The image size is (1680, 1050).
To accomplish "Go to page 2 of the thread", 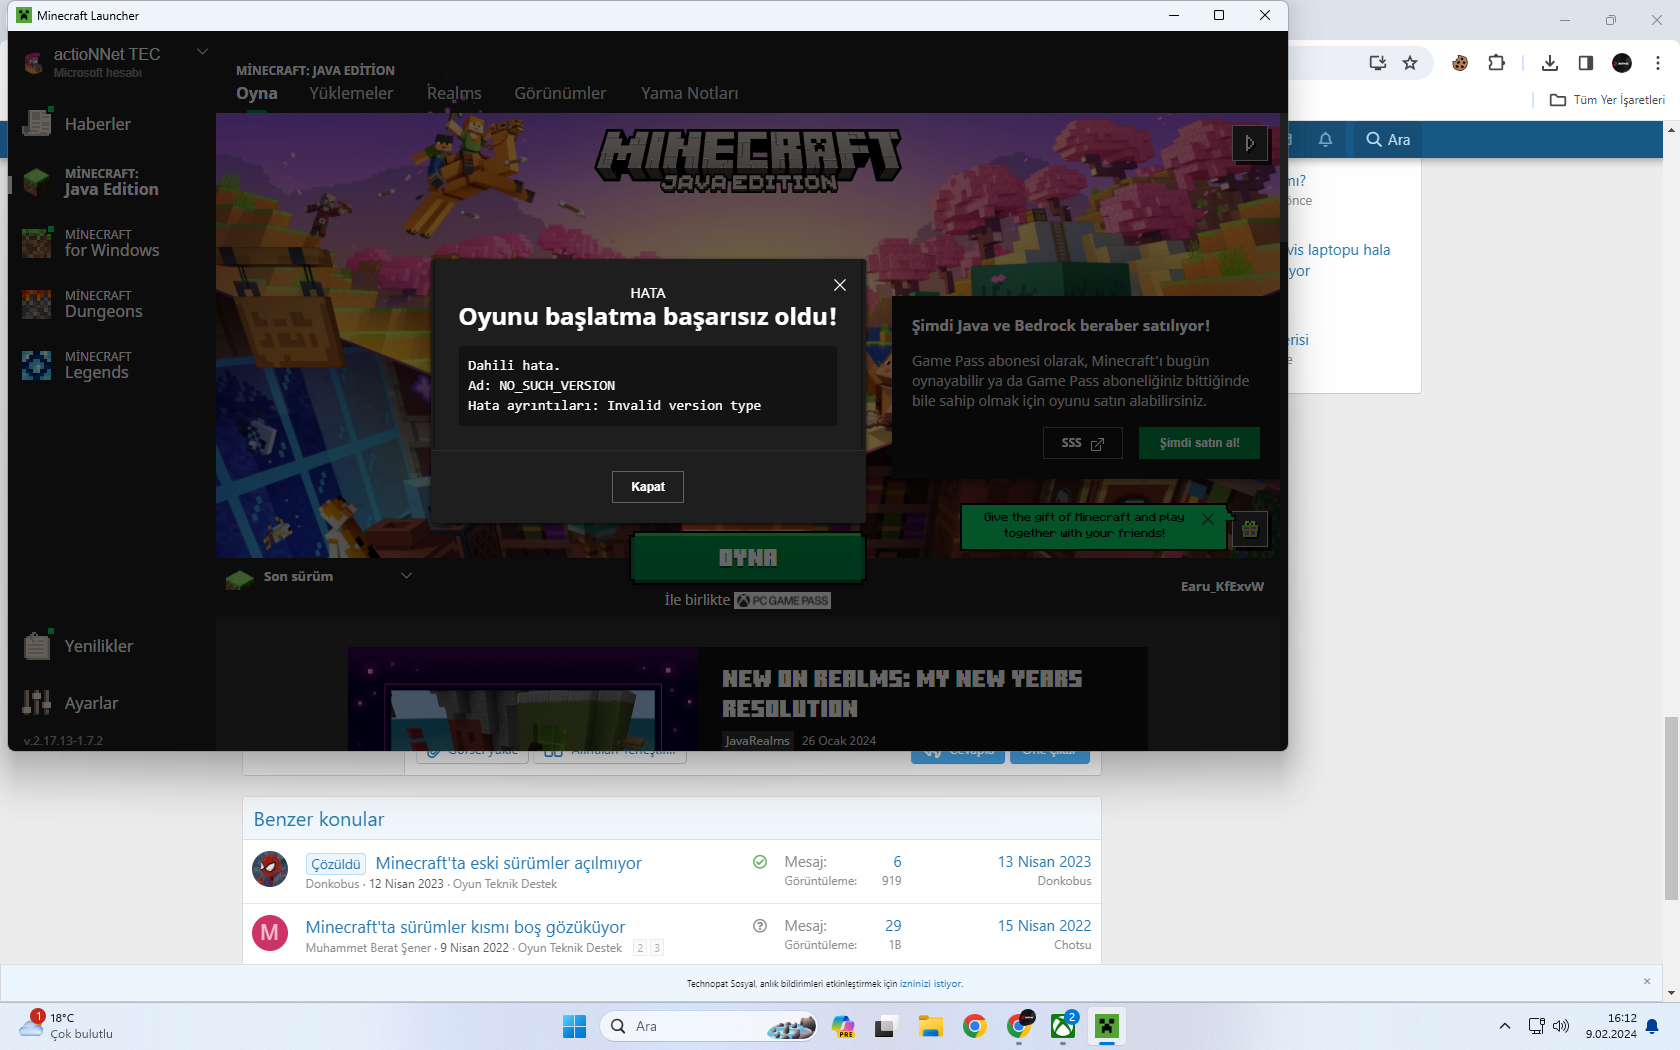I will pyautogui.click(x=640, y=948).
